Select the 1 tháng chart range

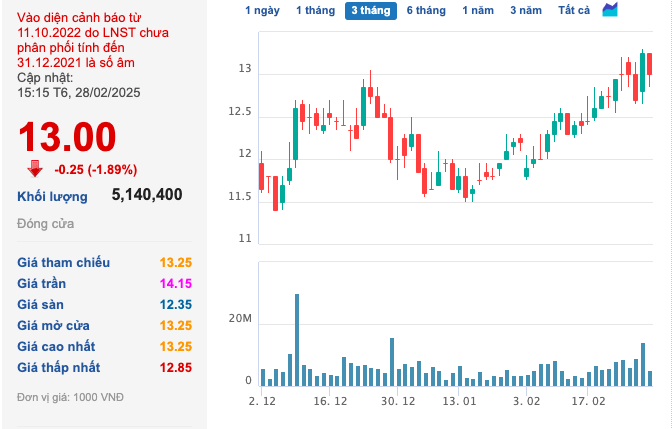(x=315, y=10)
